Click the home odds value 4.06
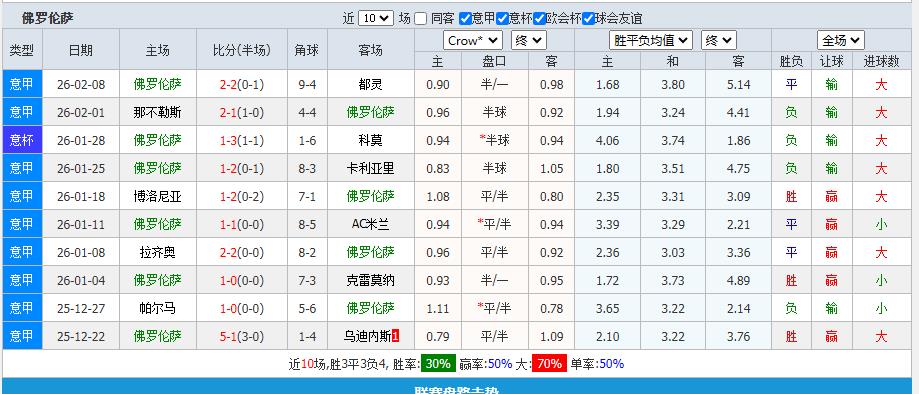This screenshot has height=394, width=919. 607,140
